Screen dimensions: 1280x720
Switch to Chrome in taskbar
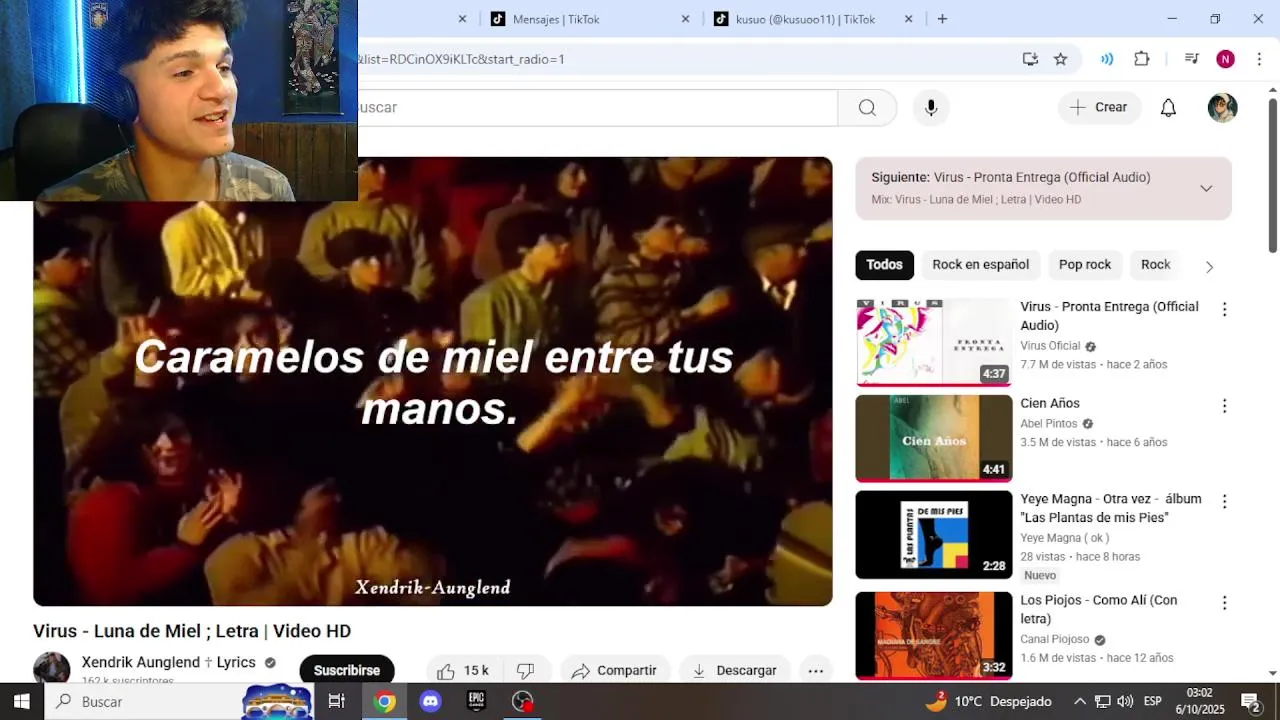pyautogui.click(x=385, y=701)
